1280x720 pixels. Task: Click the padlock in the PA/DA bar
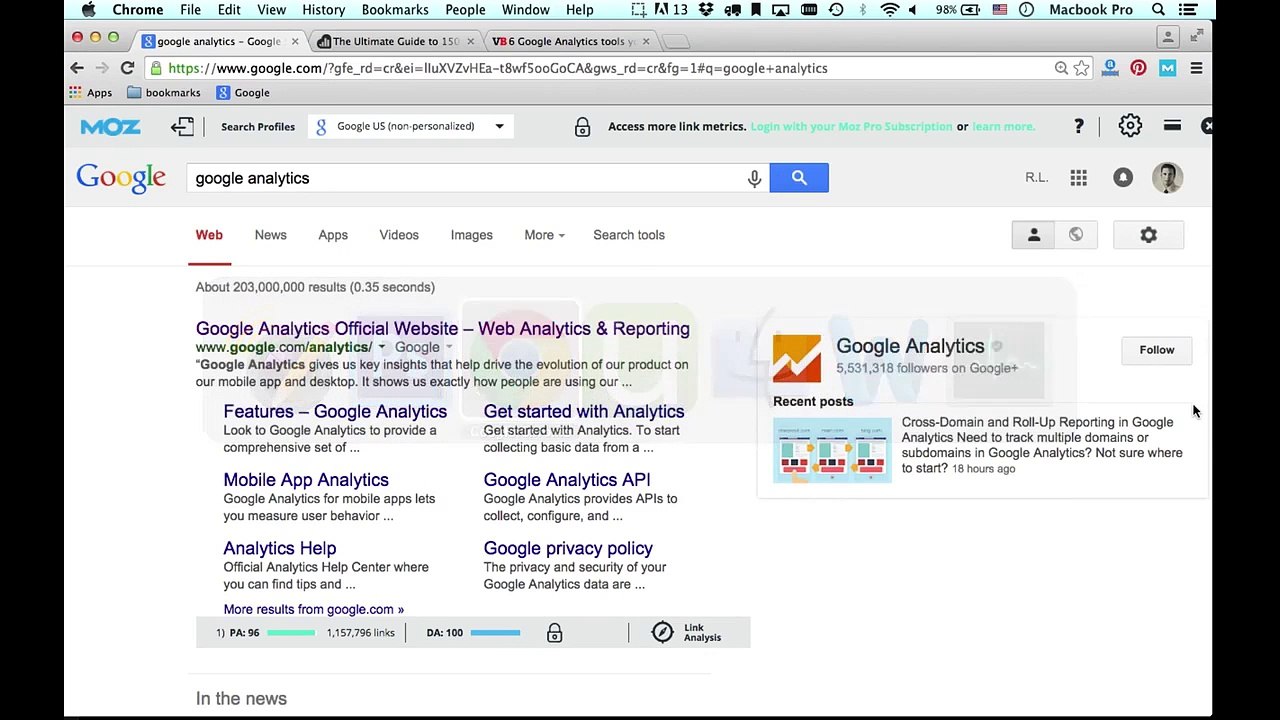click(554, 633)
